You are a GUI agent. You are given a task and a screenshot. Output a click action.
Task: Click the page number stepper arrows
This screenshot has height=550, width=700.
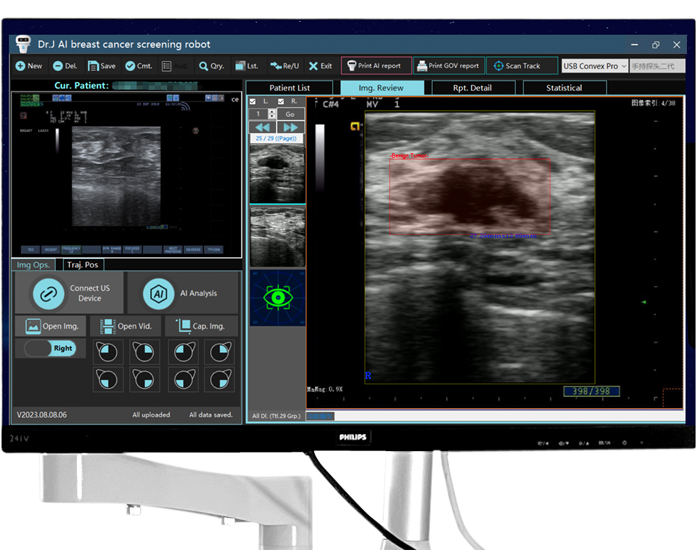272,114
